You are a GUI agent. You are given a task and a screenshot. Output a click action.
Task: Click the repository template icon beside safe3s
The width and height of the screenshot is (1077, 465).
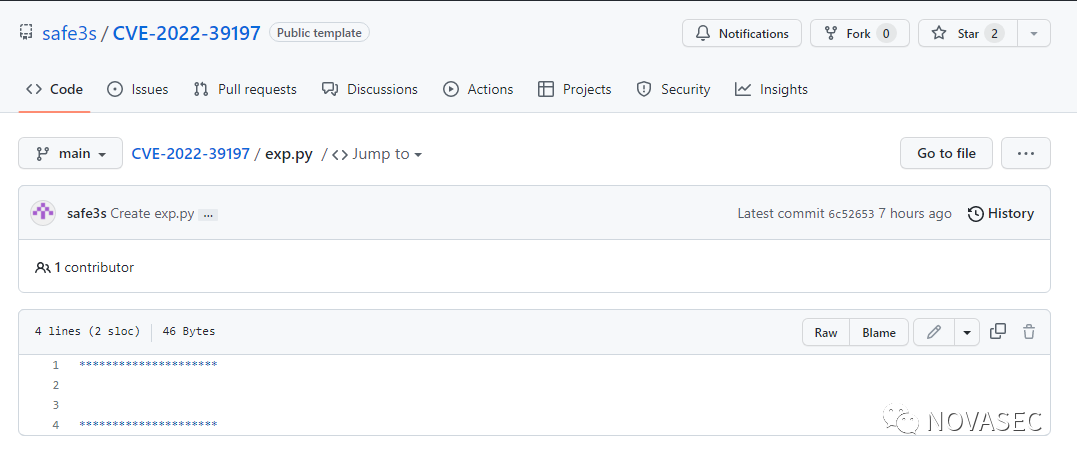pos(26,32)
